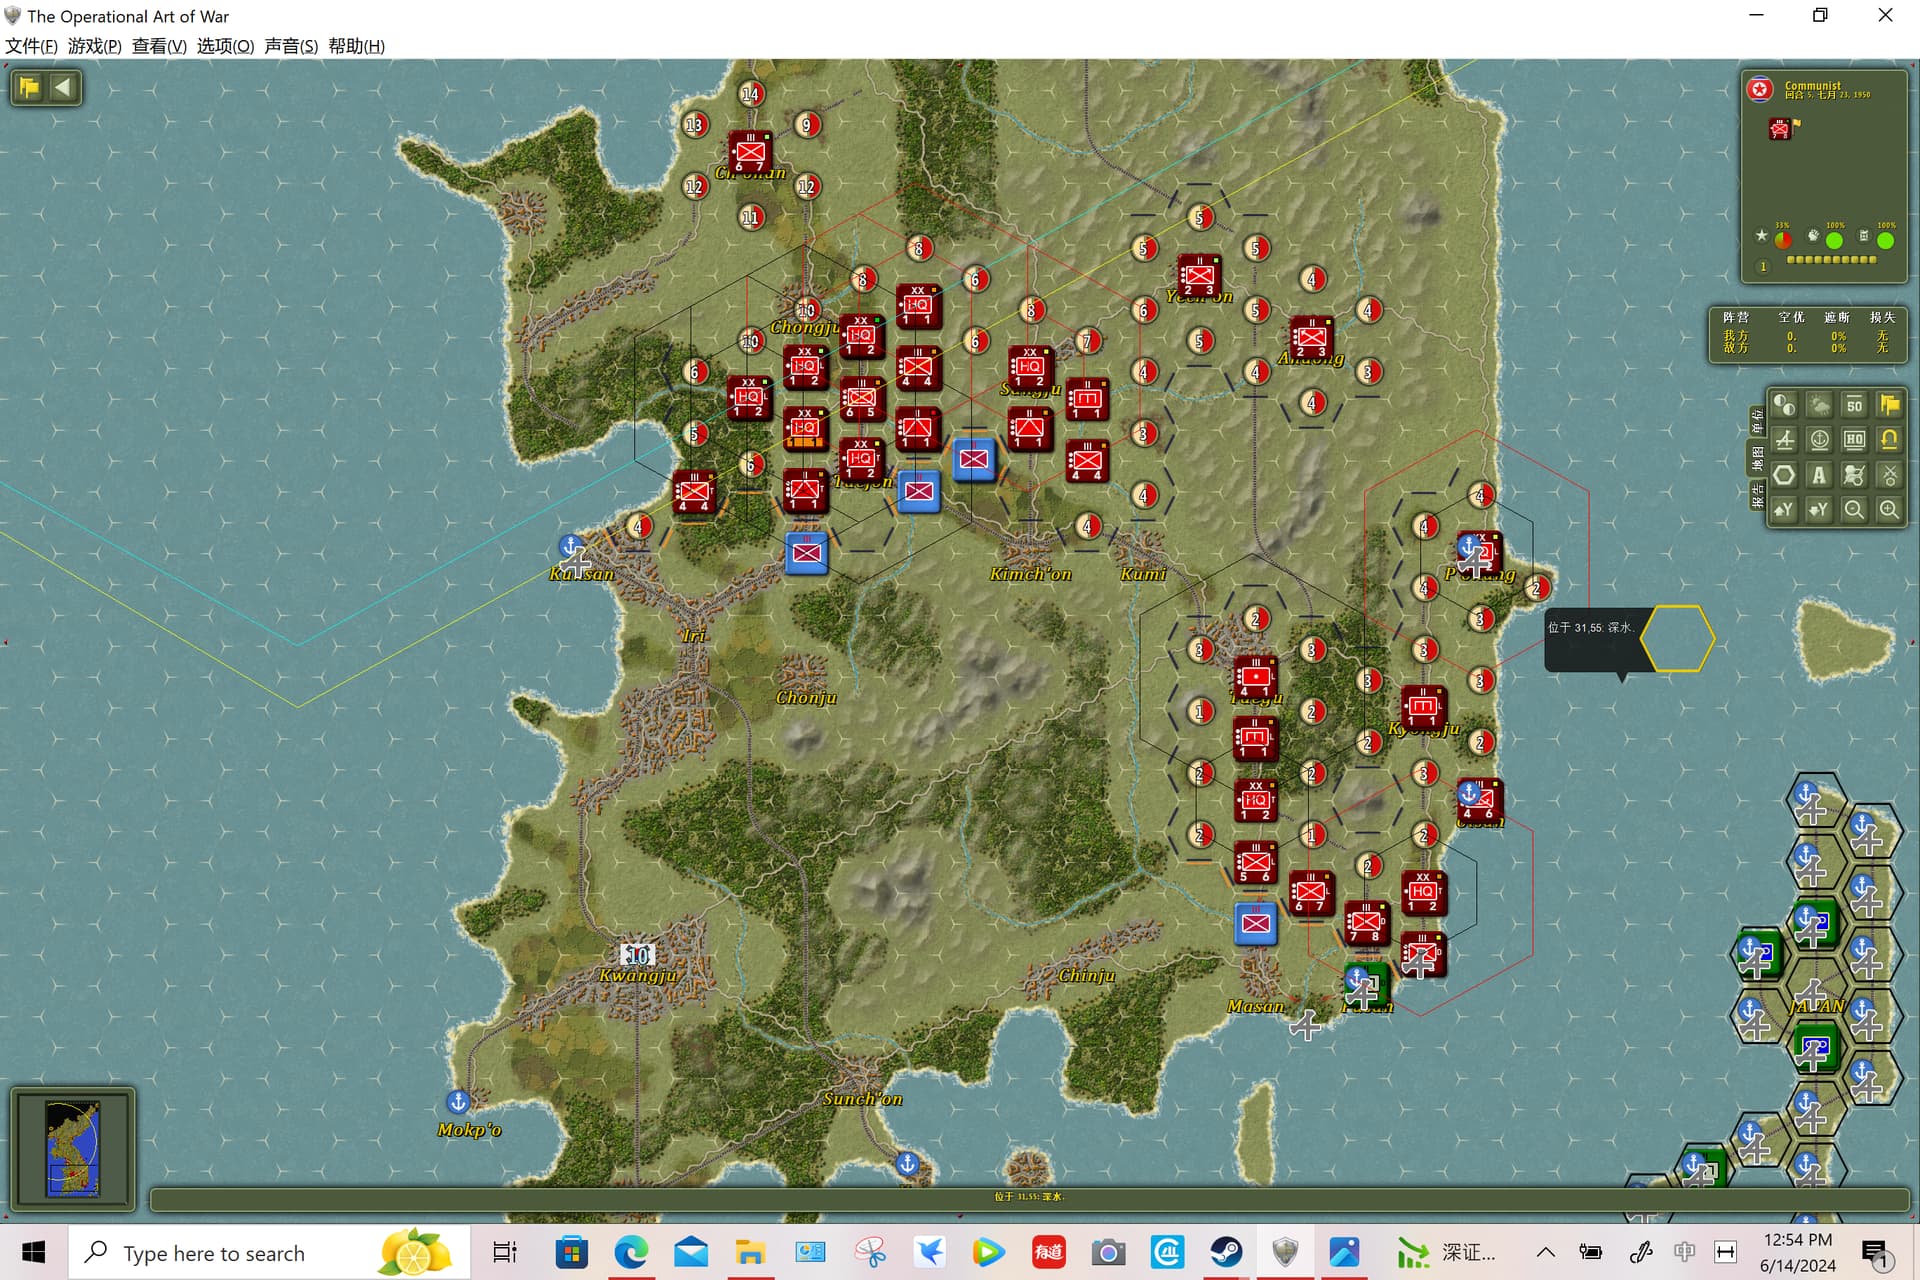Open Task View from the taskbar
1920x1280 pixels.
[x=505, y=1252]
